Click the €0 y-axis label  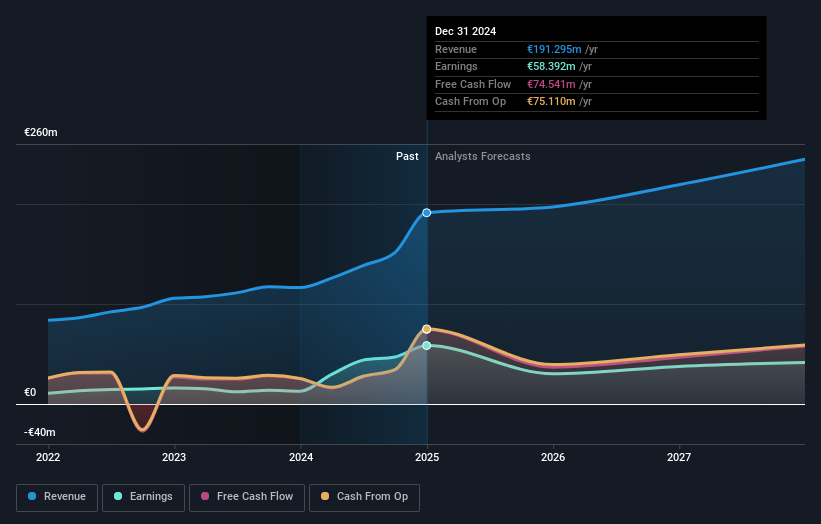(x=30, y=393)
